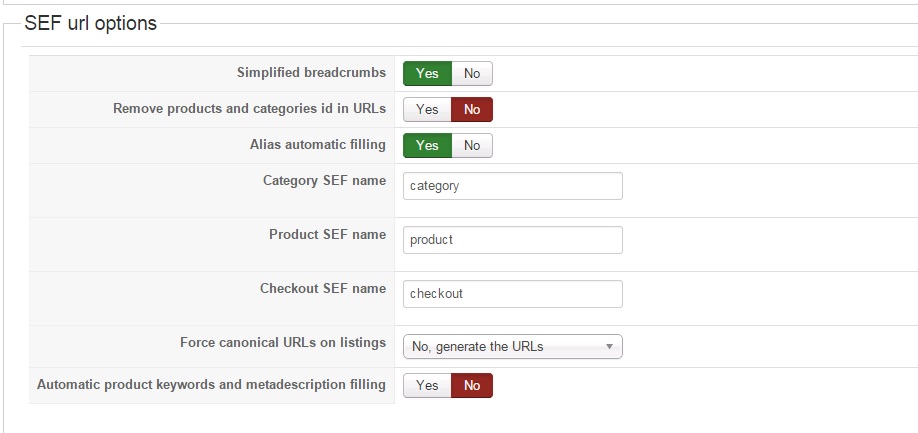The image size is (918, 433).
Task: Set Simplified breadcrumbs to No
Action: coord(472,73)
